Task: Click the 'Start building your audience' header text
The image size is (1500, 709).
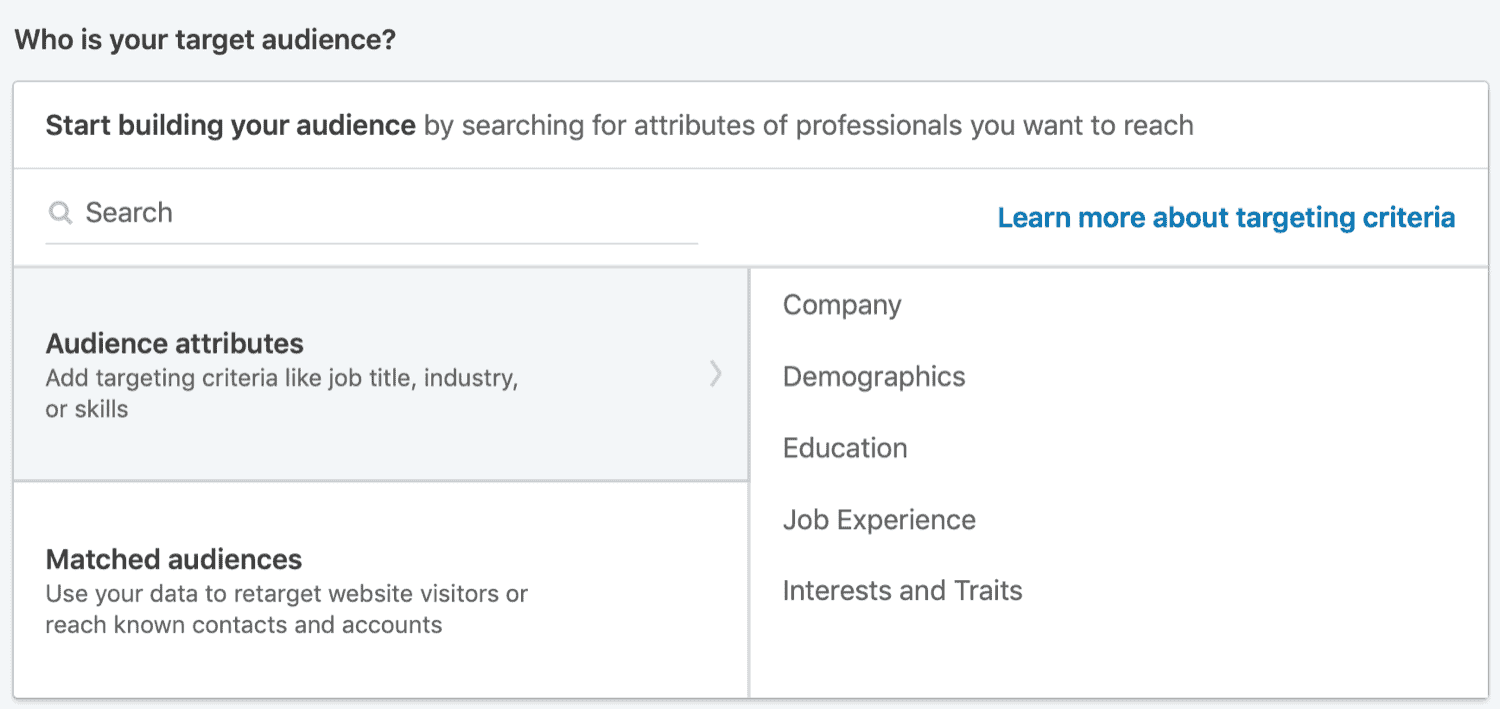Action: pyautogui.click(x=230, y=126)
